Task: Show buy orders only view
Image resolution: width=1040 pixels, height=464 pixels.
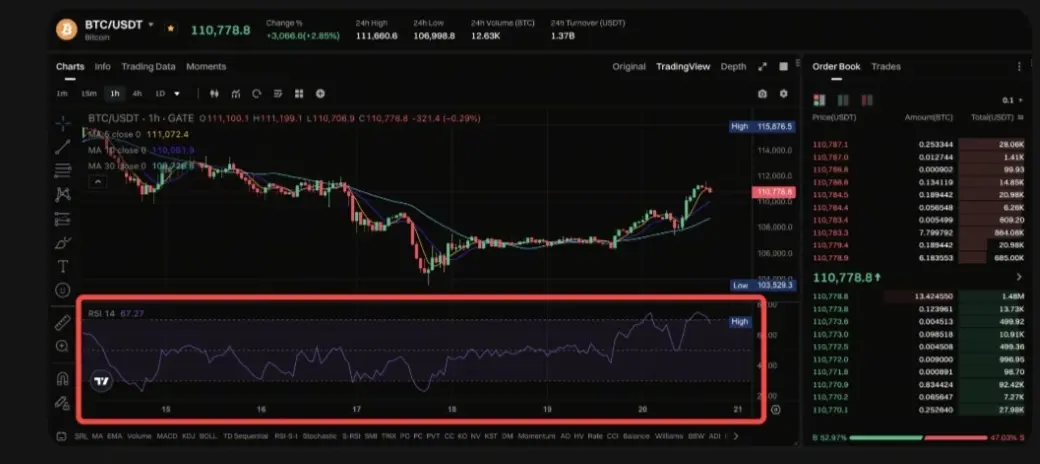Action: point(843,100)
